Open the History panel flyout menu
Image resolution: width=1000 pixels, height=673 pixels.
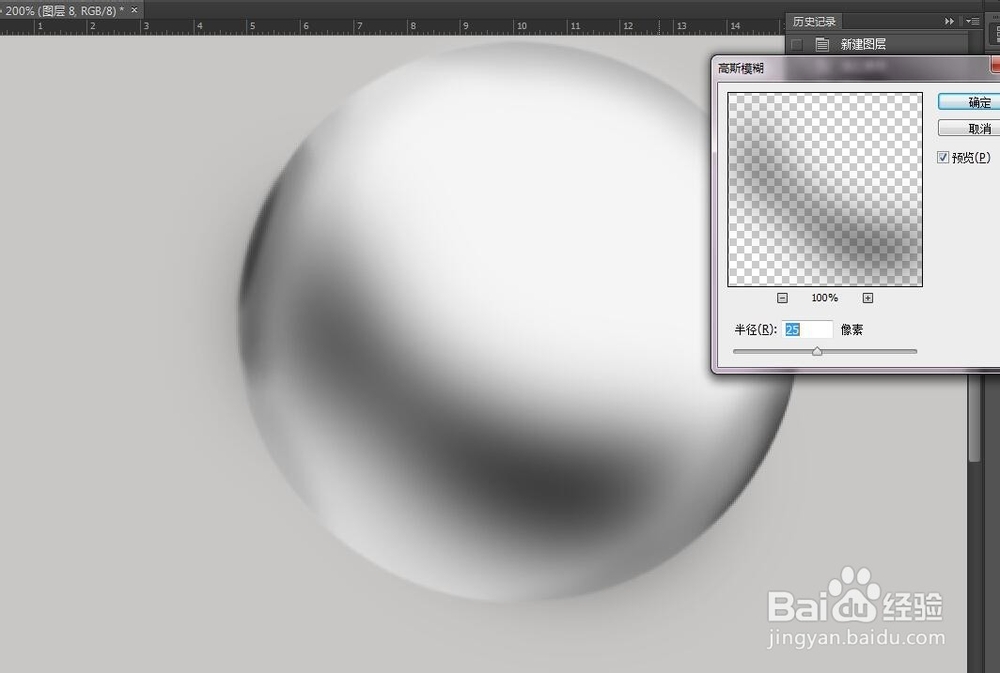point(973,22)
